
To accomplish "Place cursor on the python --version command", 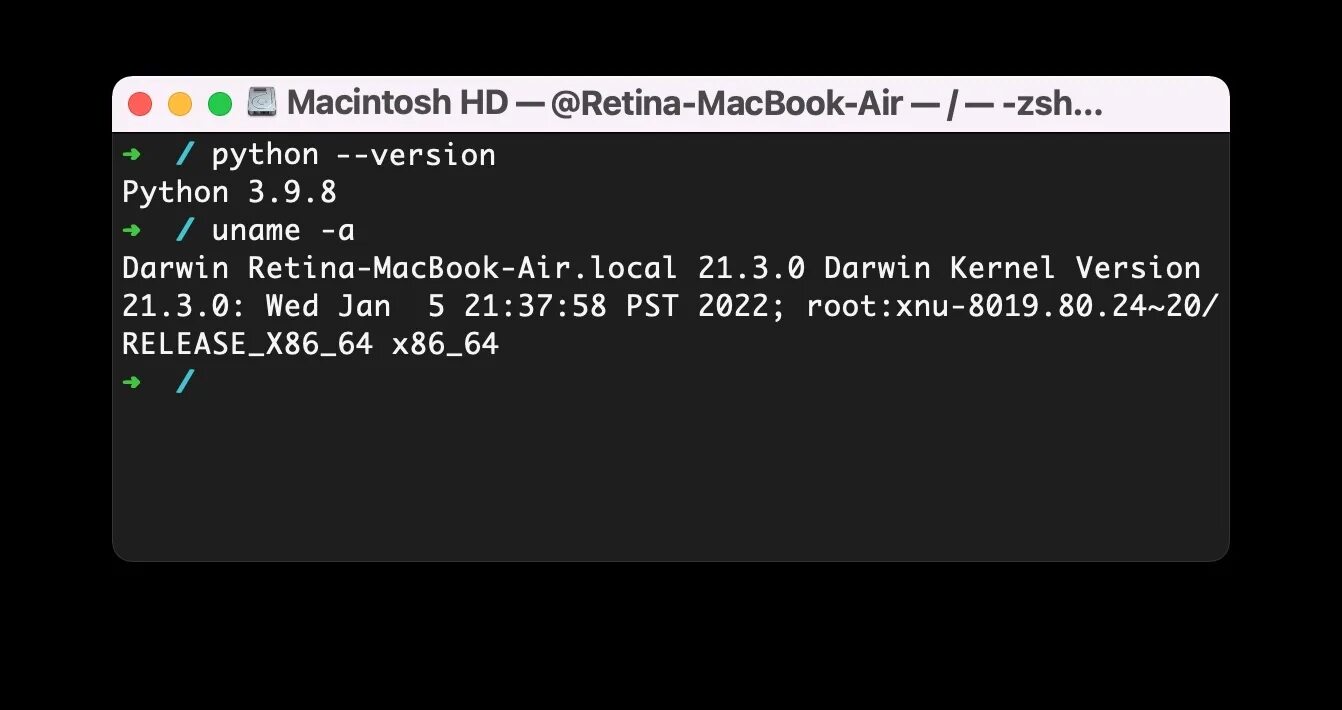I will [x=353, y=155].
